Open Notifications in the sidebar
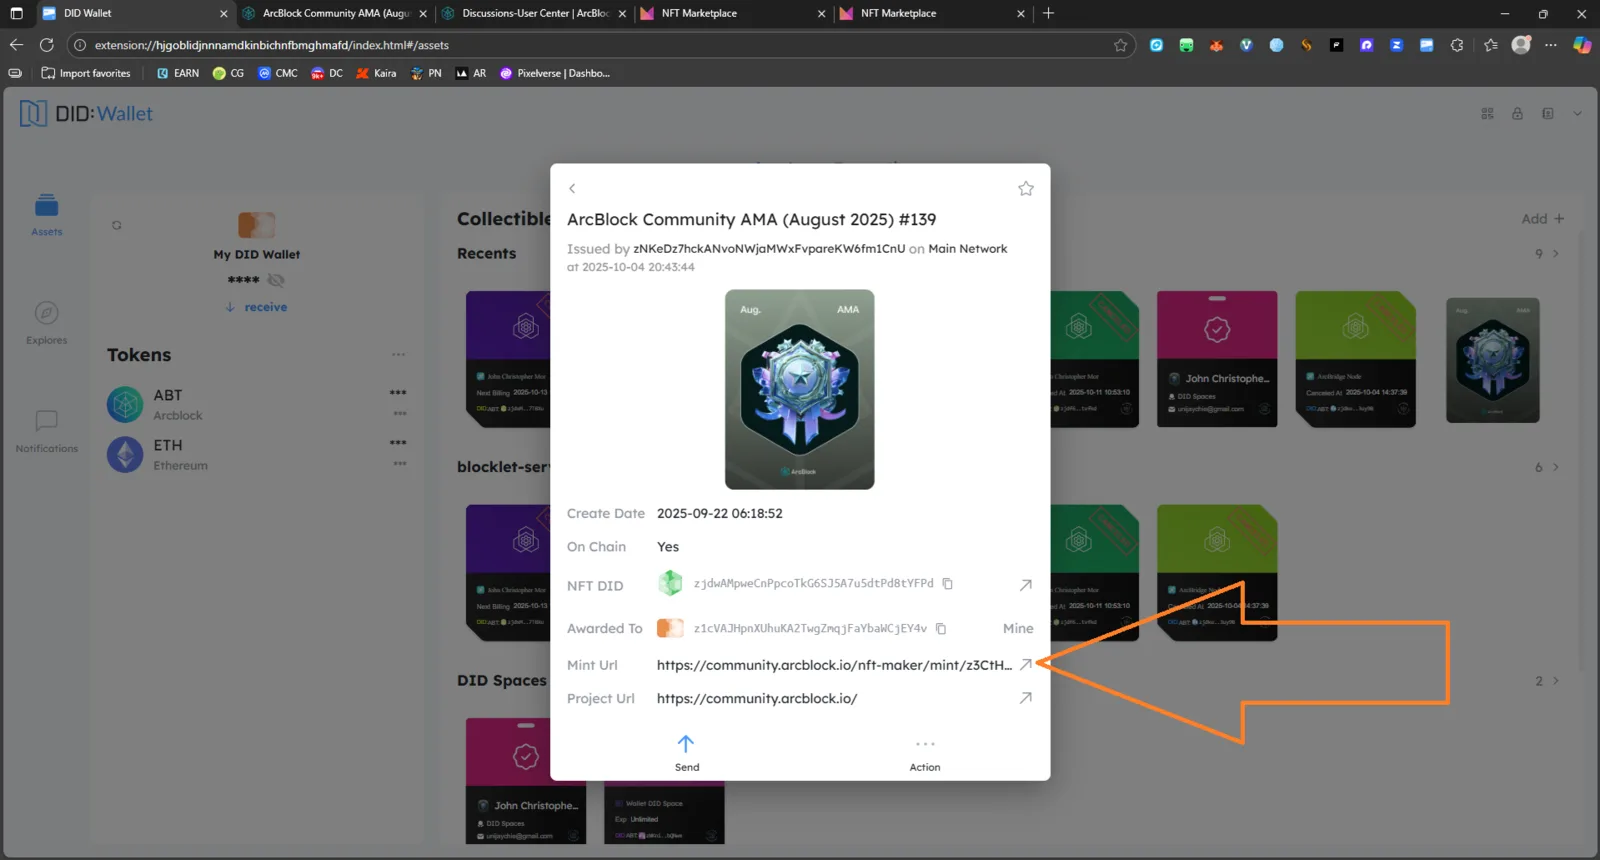The image size is (1600, 860). 46,431
